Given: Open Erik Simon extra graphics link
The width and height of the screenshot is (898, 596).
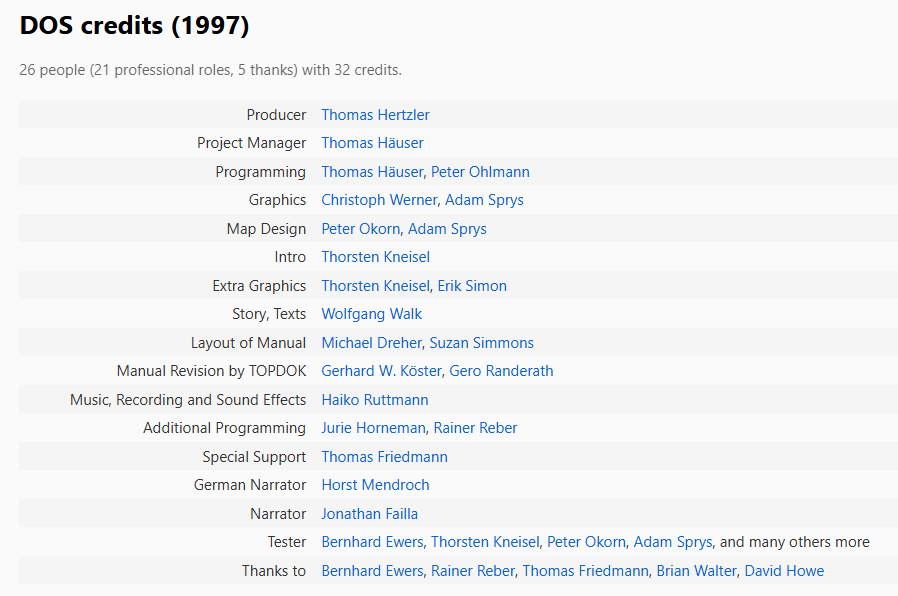Looking at the screenshot, I should pos(472,286).
